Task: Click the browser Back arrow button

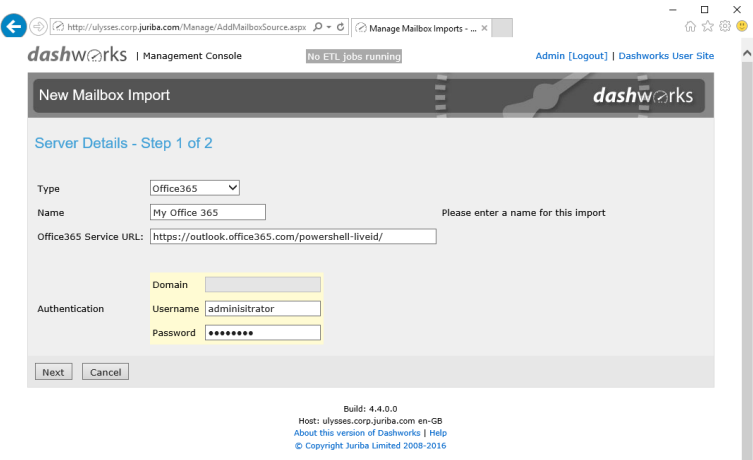Action: tap(13, 26)
